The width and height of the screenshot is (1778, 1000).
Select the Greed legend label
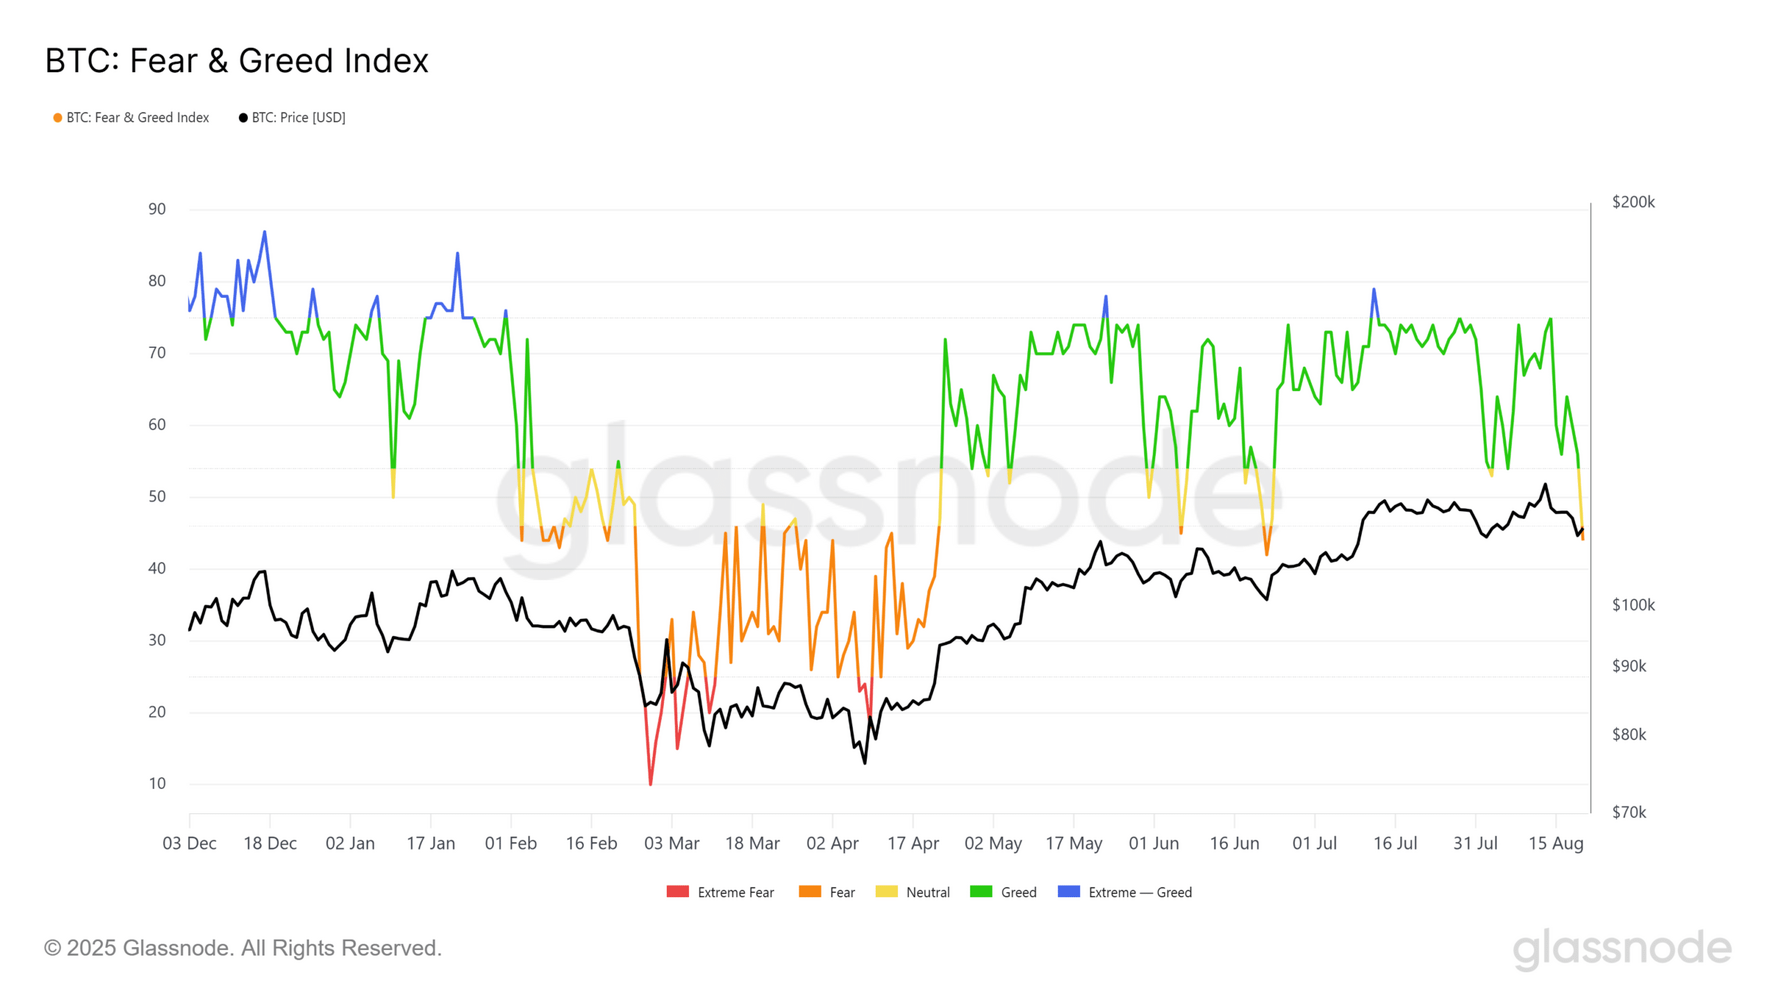pyautogui.click(x=1019, y=893)
